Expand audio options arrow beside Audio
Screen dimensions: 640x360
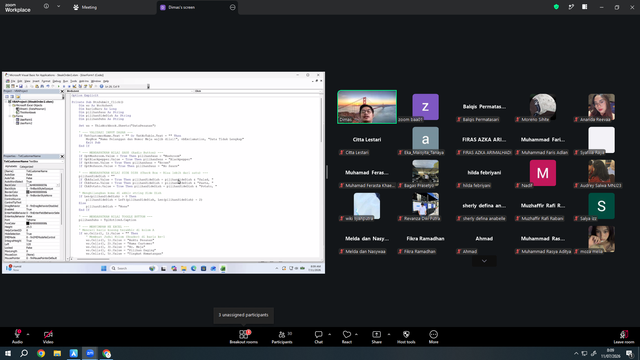click(28, 334)
